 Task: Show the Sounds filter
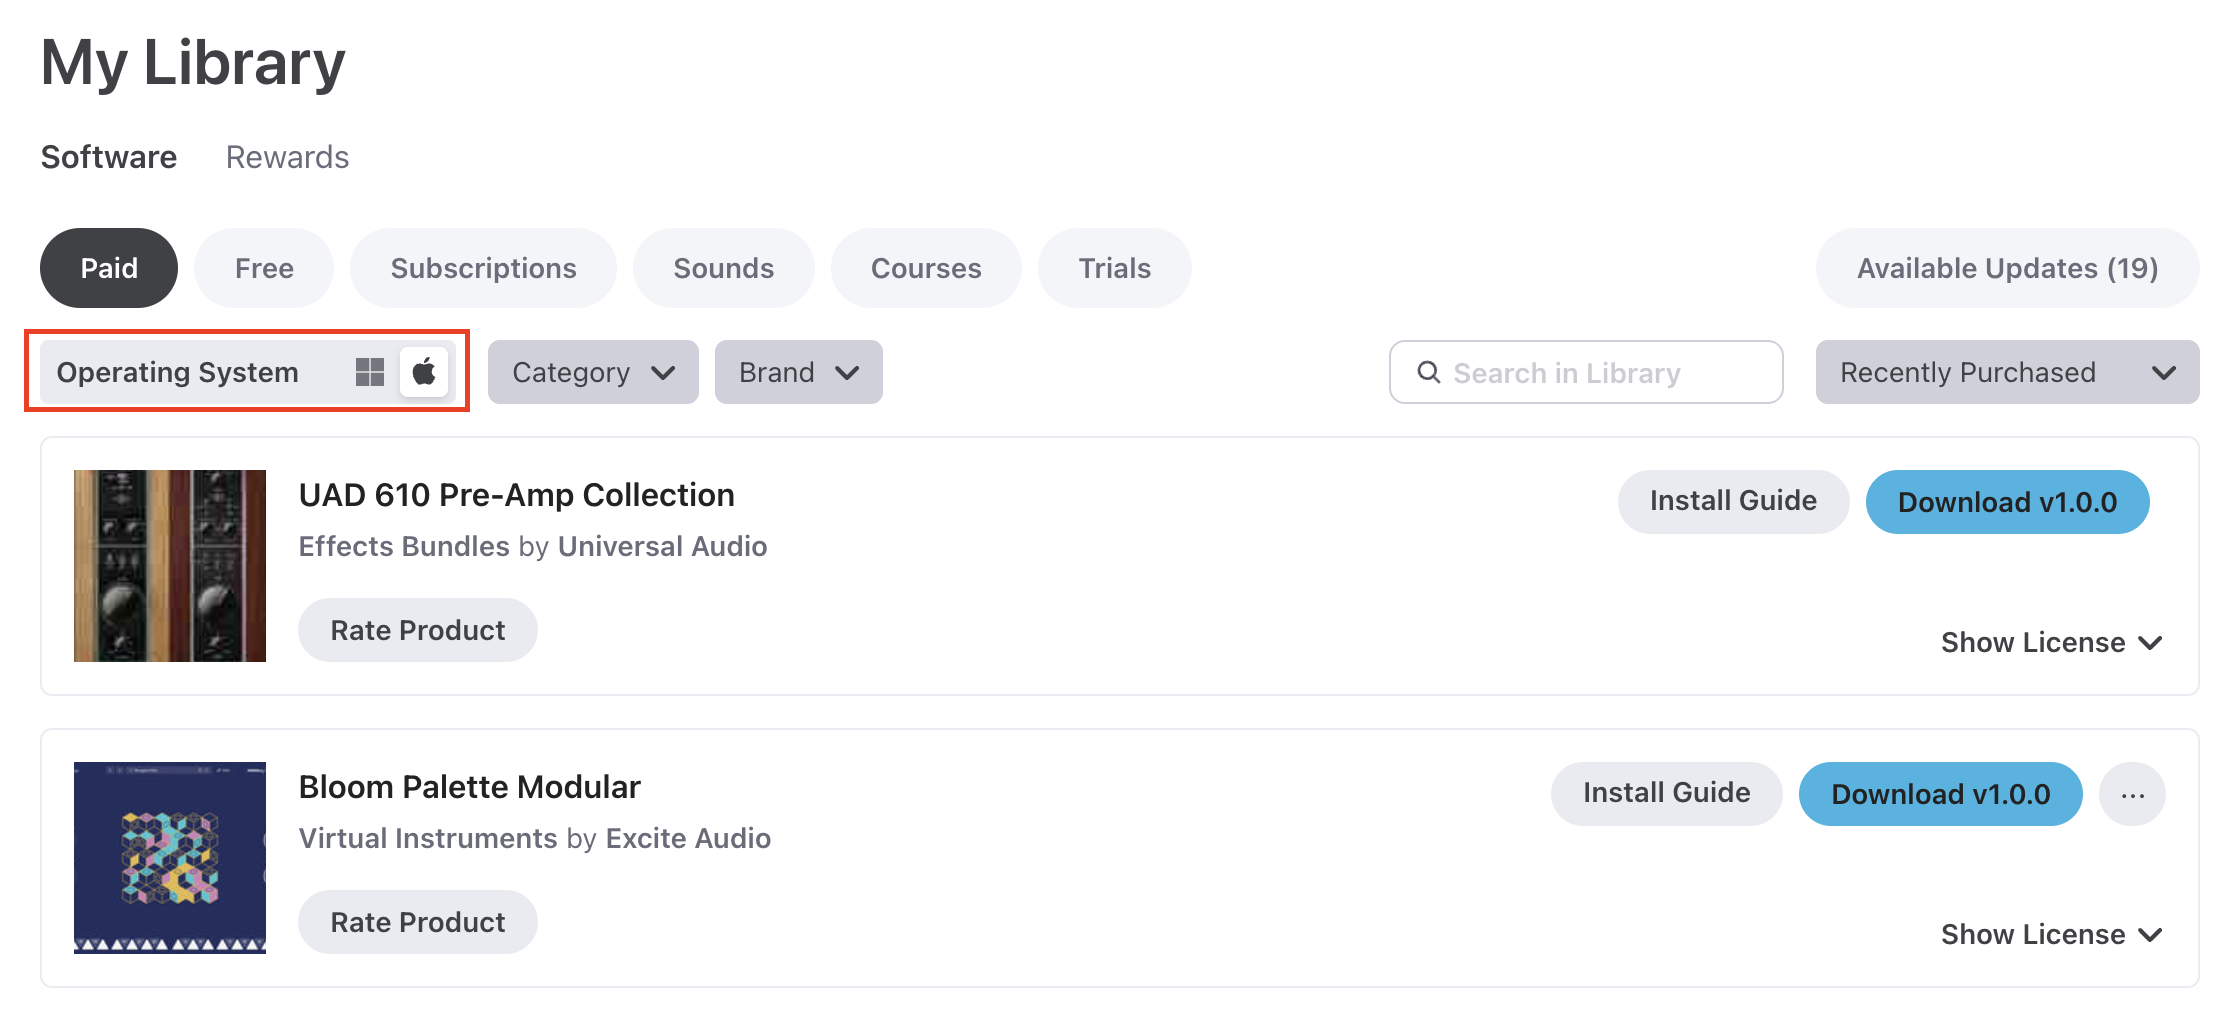point(723,268)
